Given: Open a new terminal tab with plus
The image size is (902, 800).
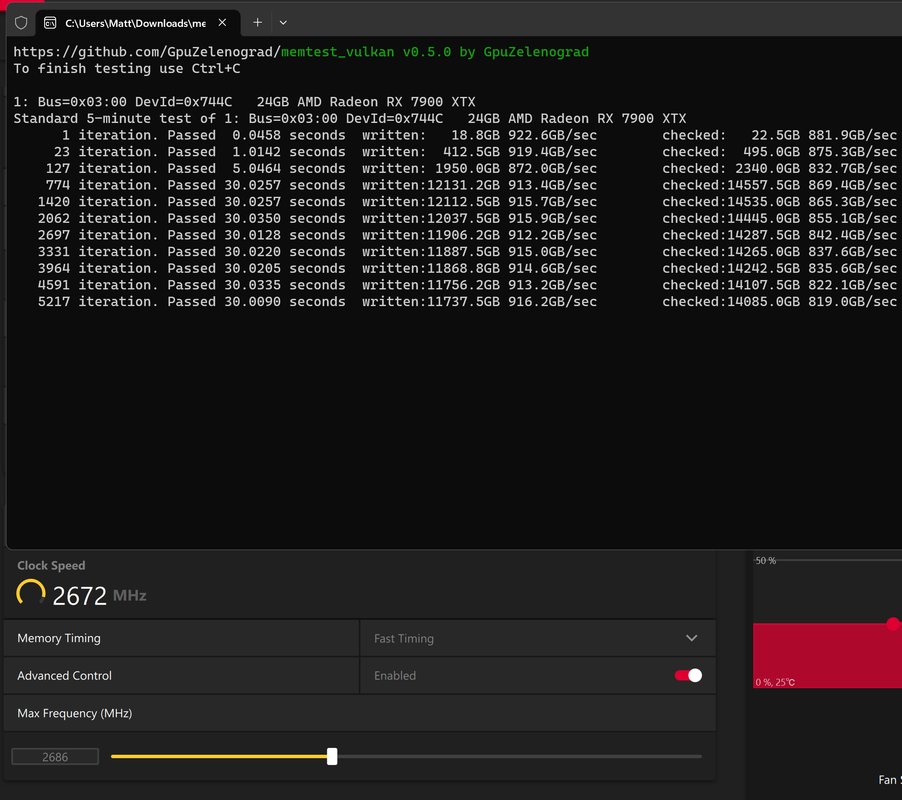Looking at the screenshot, I should [258, 22].
